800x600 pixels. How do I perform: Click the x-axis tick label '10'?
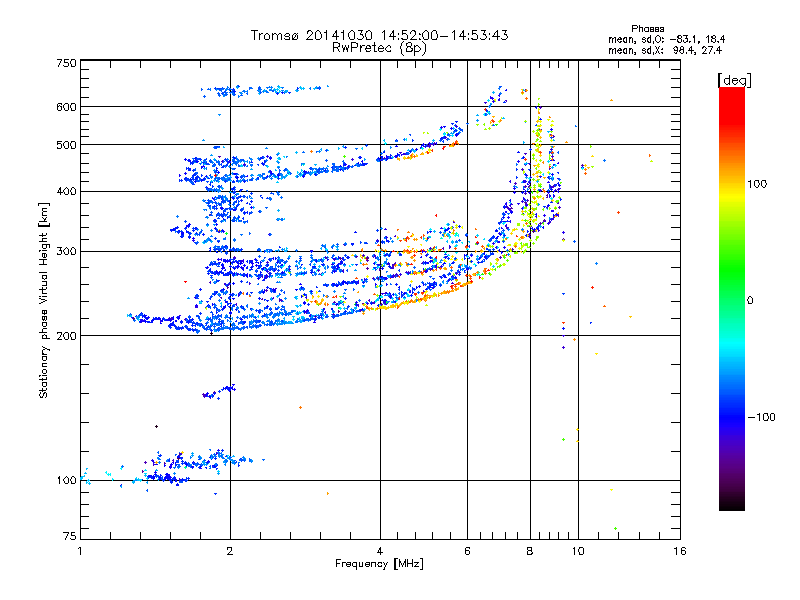578,551
